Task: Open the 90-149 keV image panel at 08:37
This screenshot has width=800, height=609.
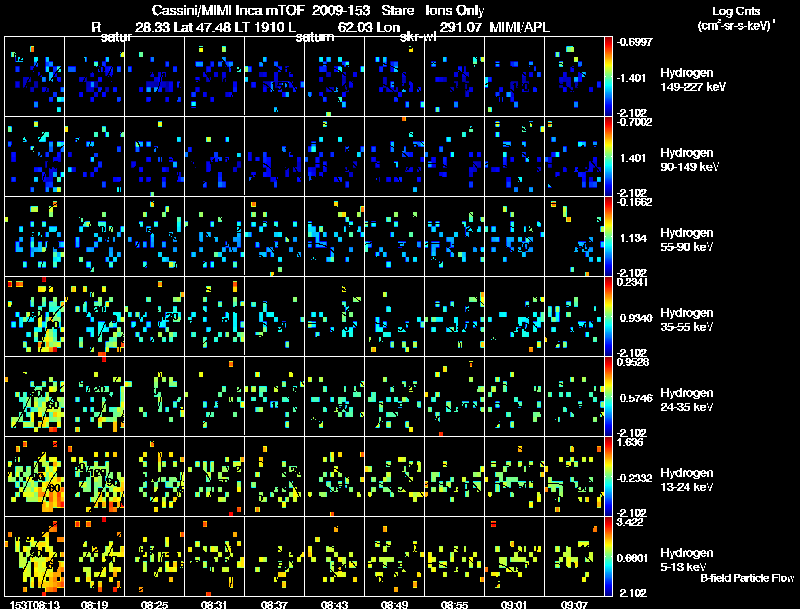Action: (x=274, y=156)
